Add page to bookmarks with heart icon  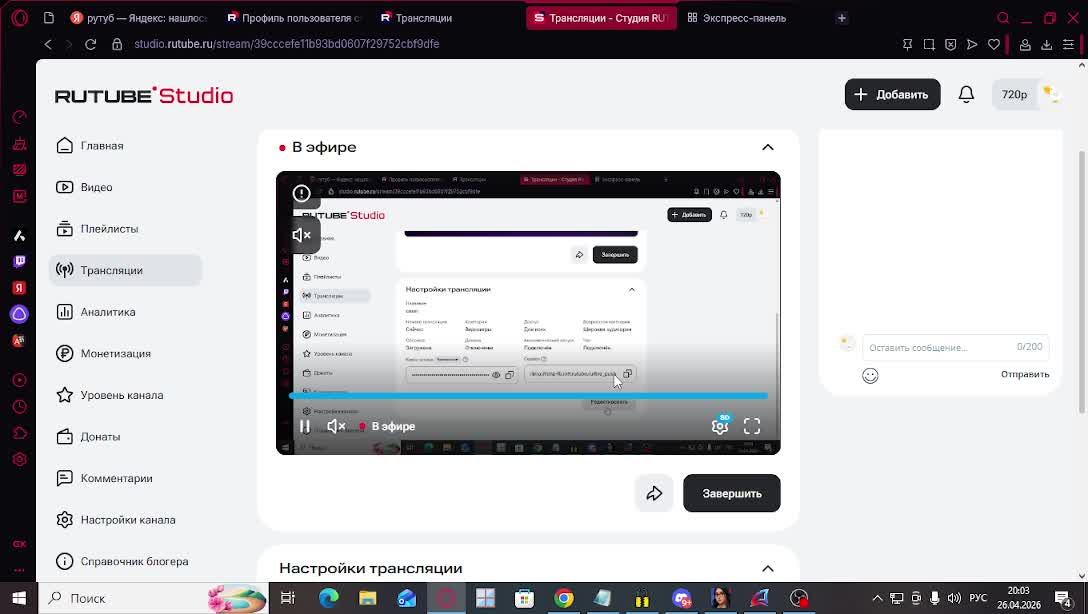click(994, 44)
